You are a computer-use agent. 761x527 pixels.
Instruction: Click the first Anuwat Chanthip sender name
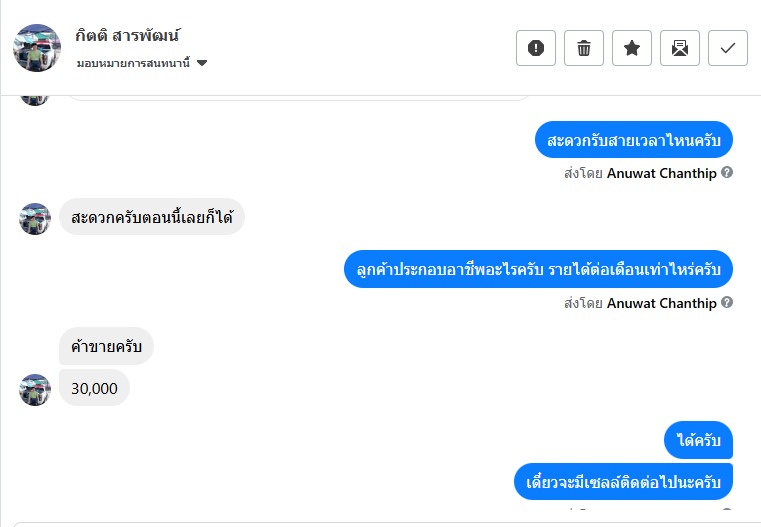pyautogui.click(x=661, y=172)
